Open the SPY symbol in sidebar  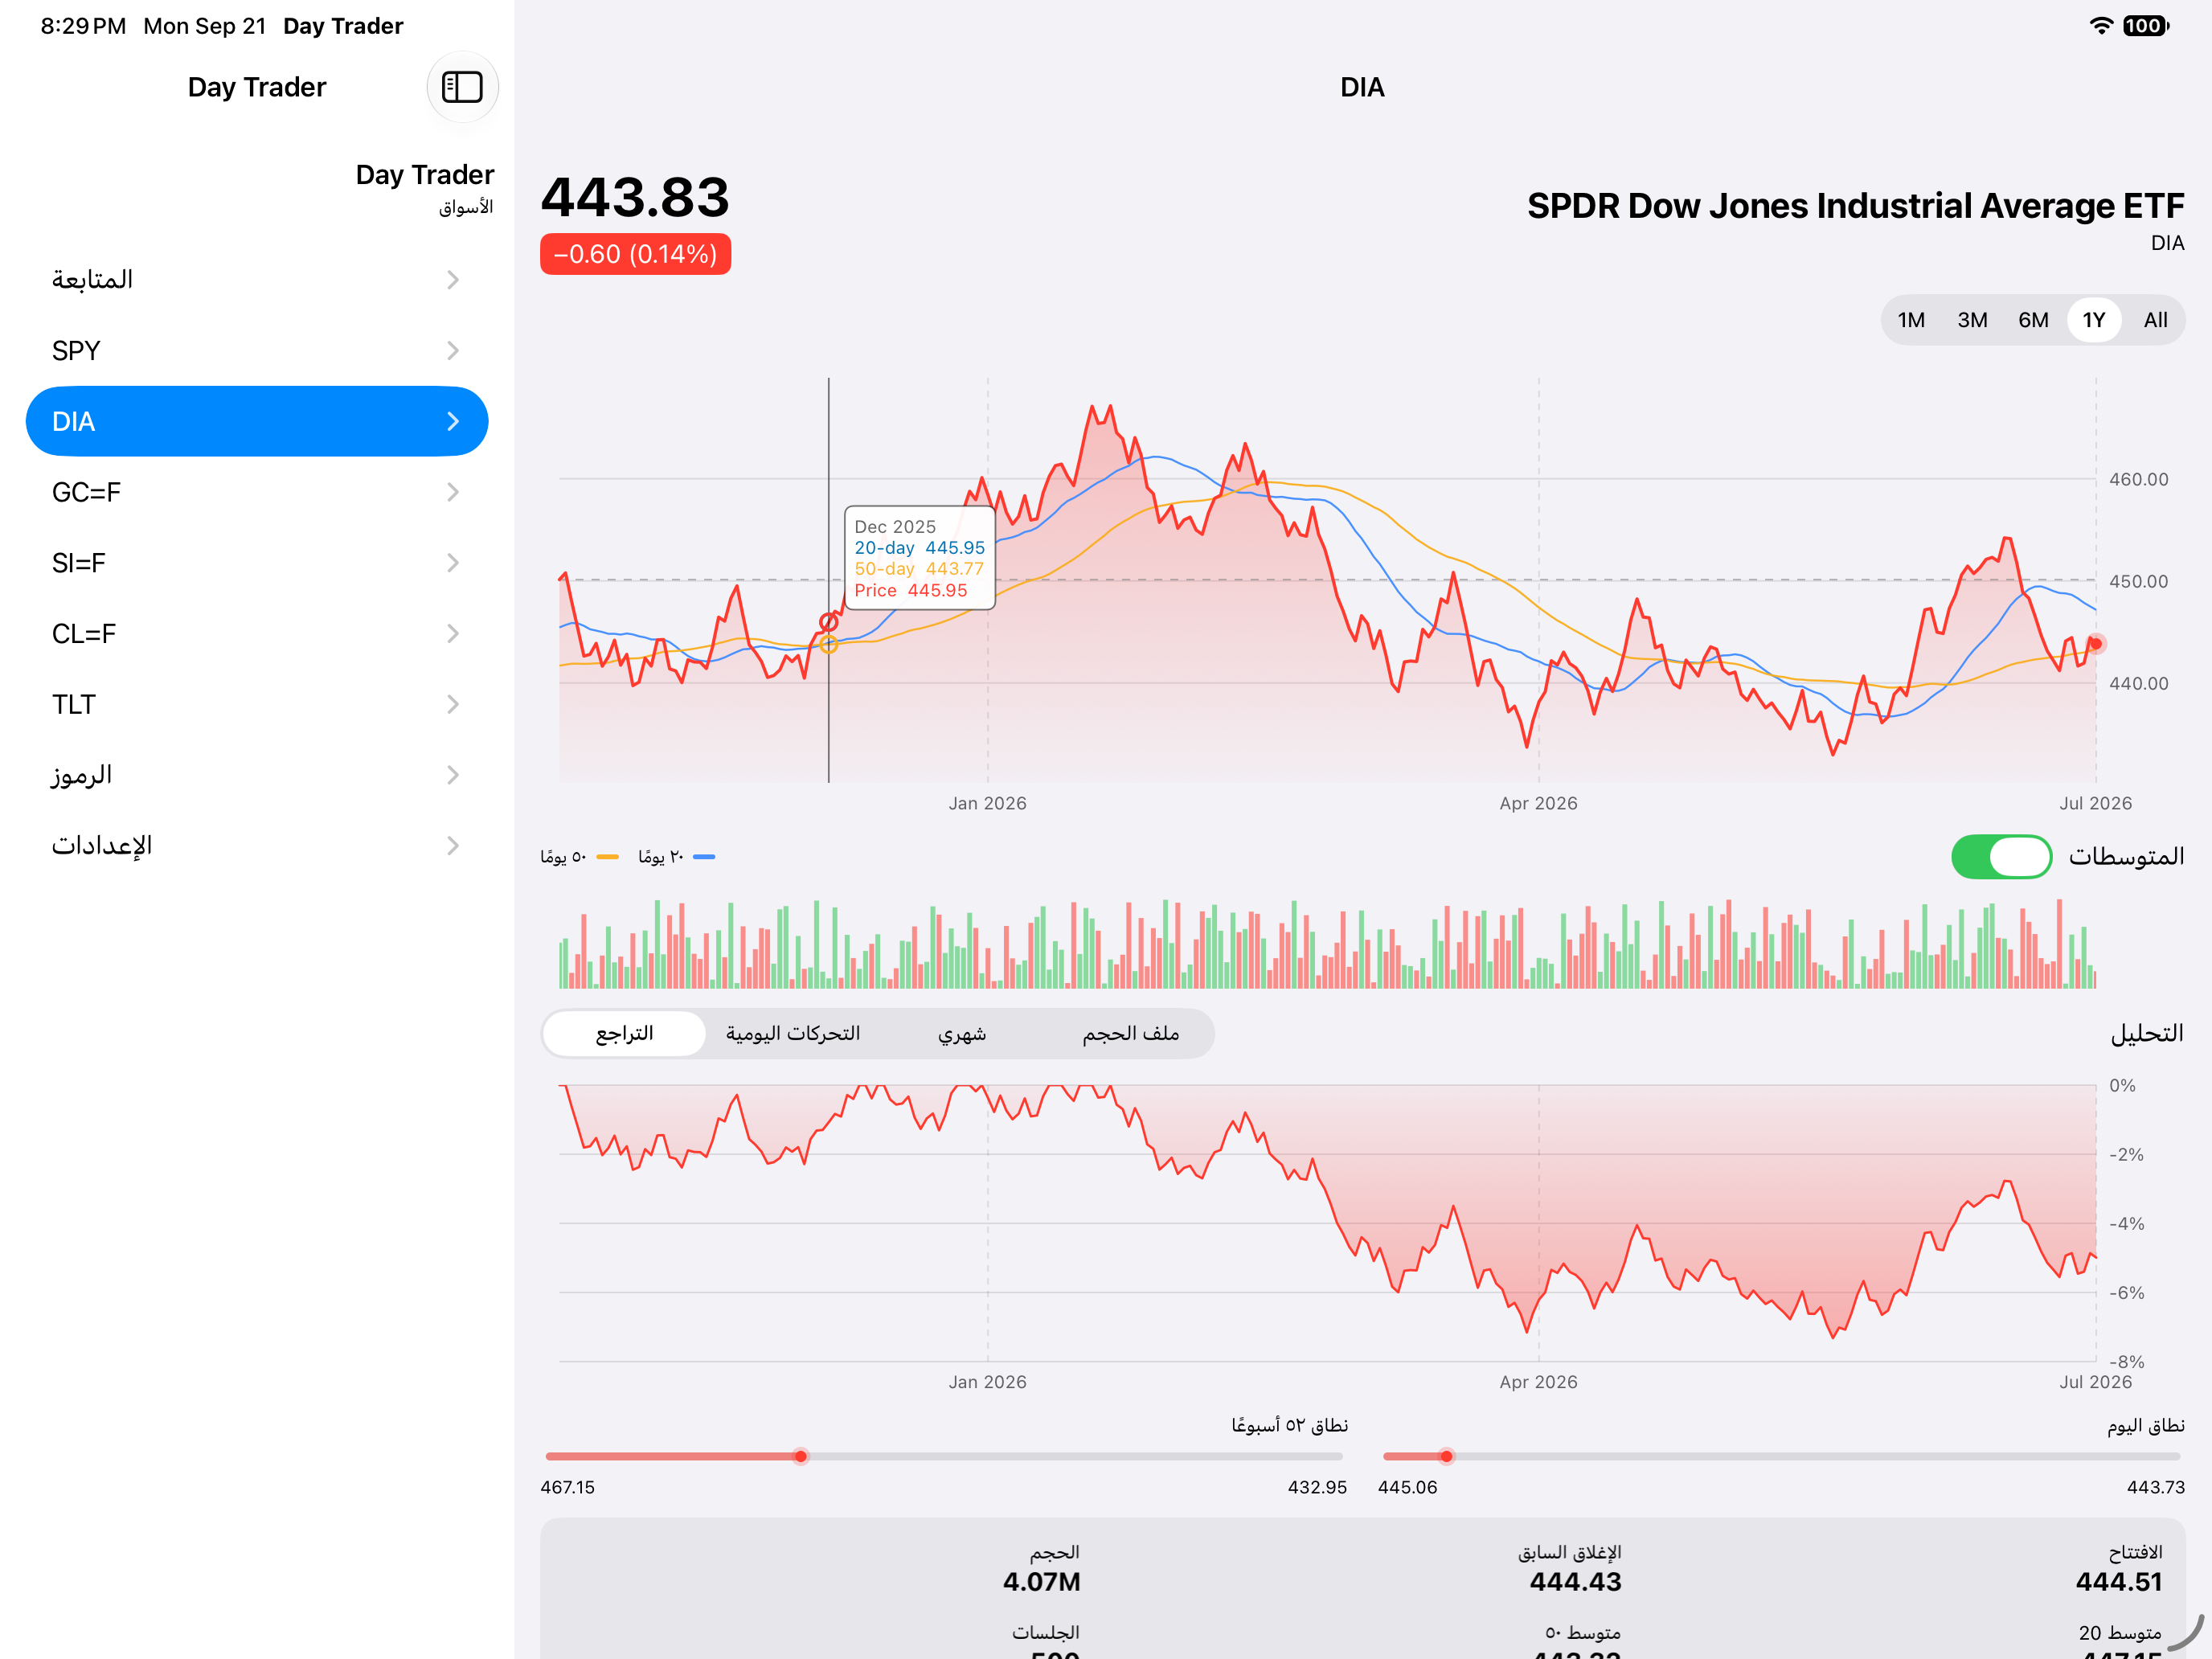[x=257, y=351]
